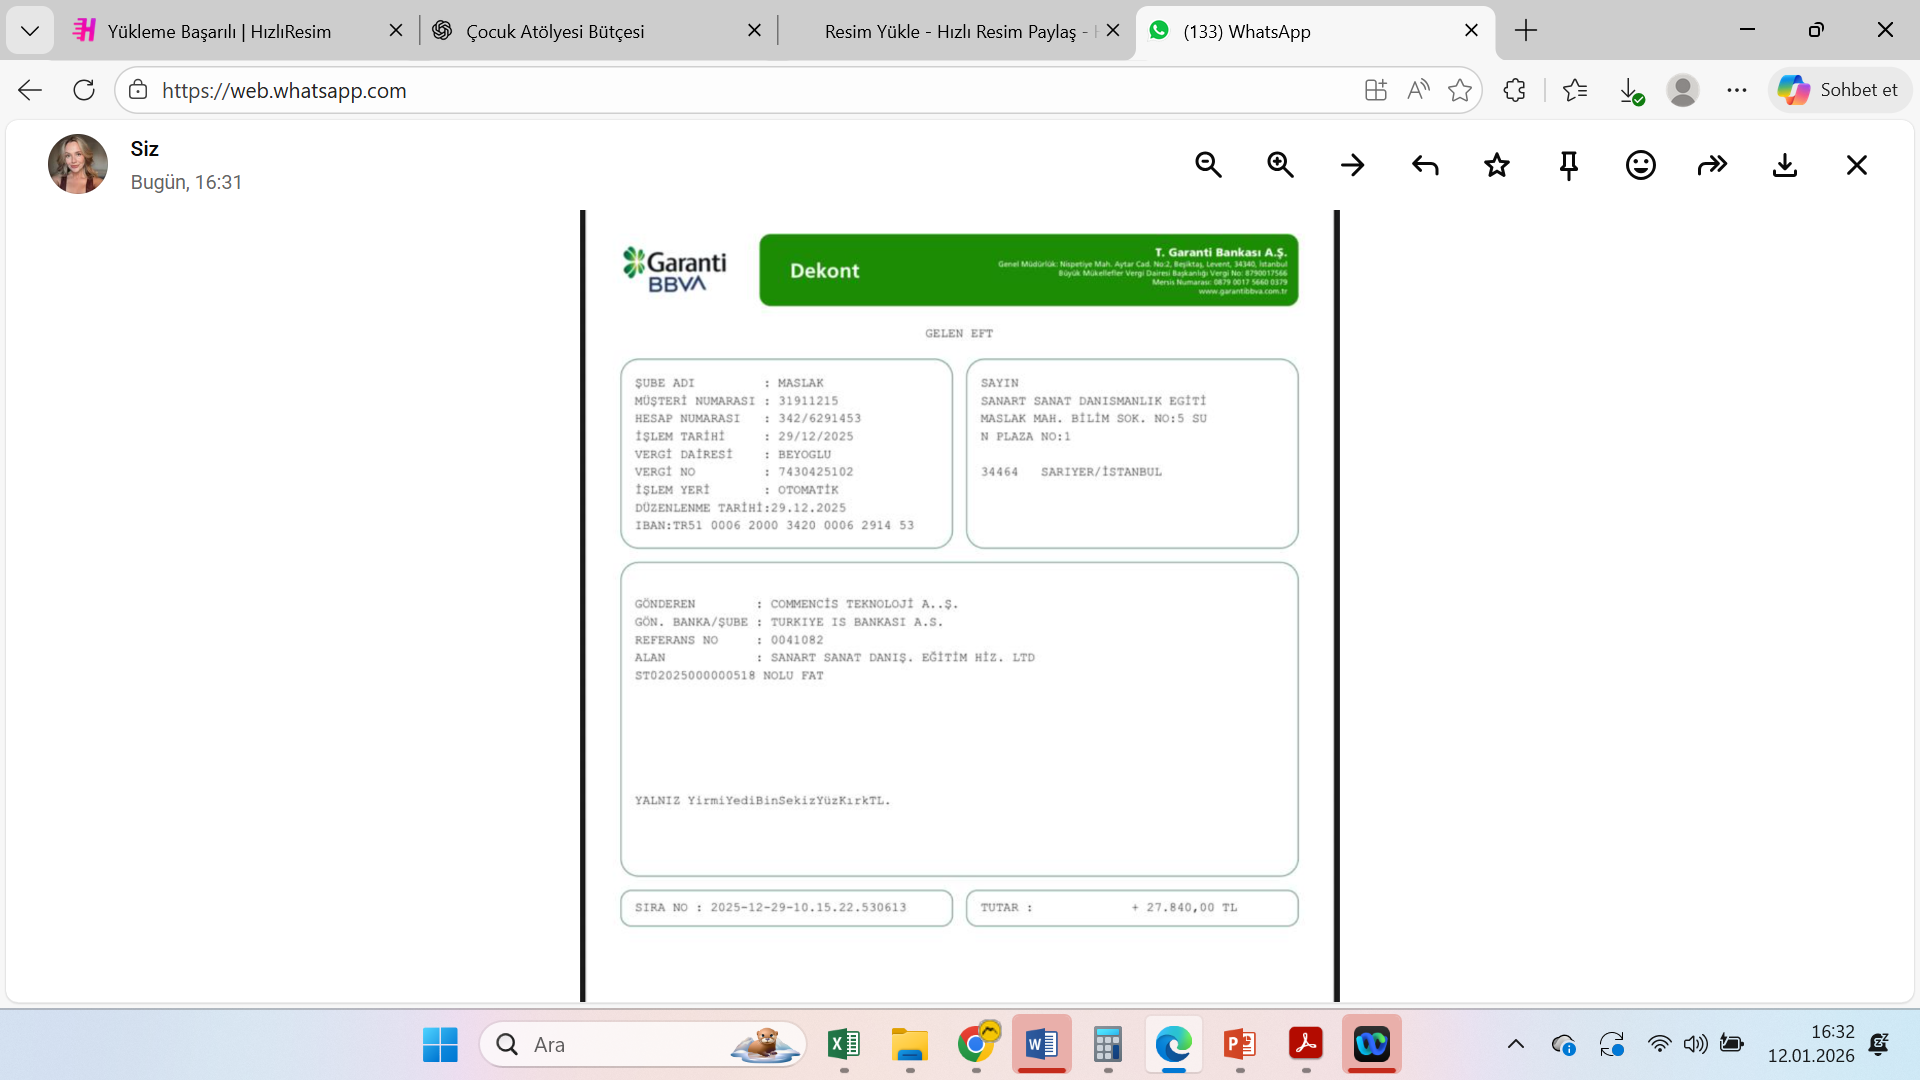Open the browser profile menu
Viewport: 1920px width, 1080px height.
pos(1683,90)
